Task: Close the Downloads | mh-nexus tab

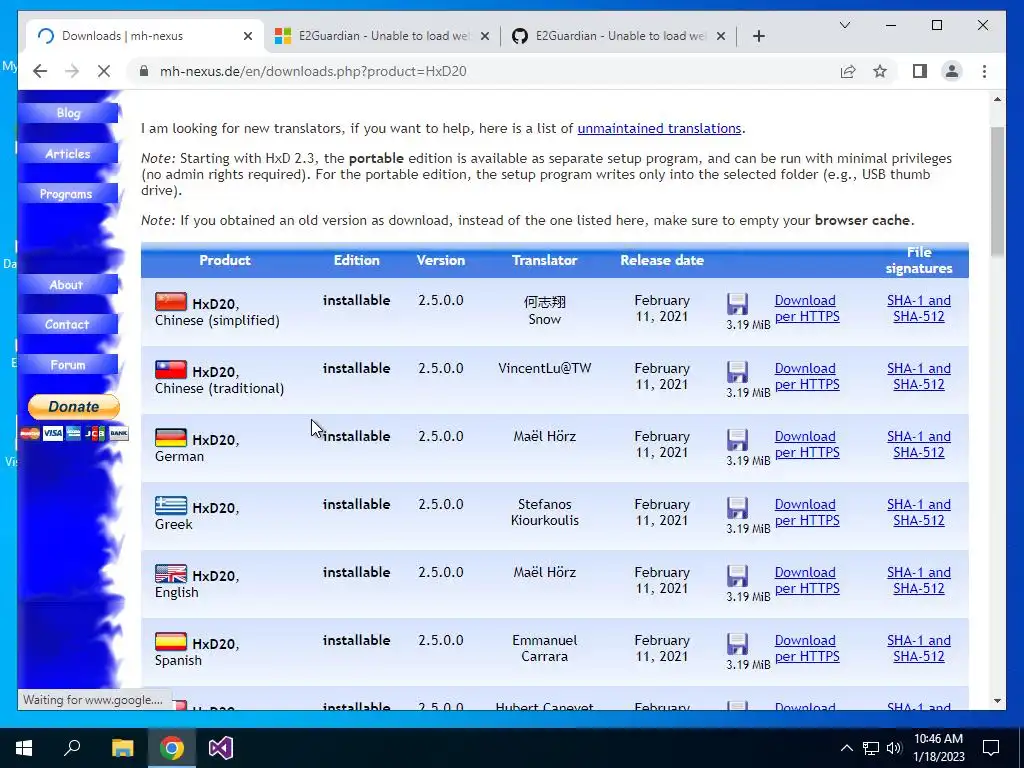Action: tap(248, 36)
